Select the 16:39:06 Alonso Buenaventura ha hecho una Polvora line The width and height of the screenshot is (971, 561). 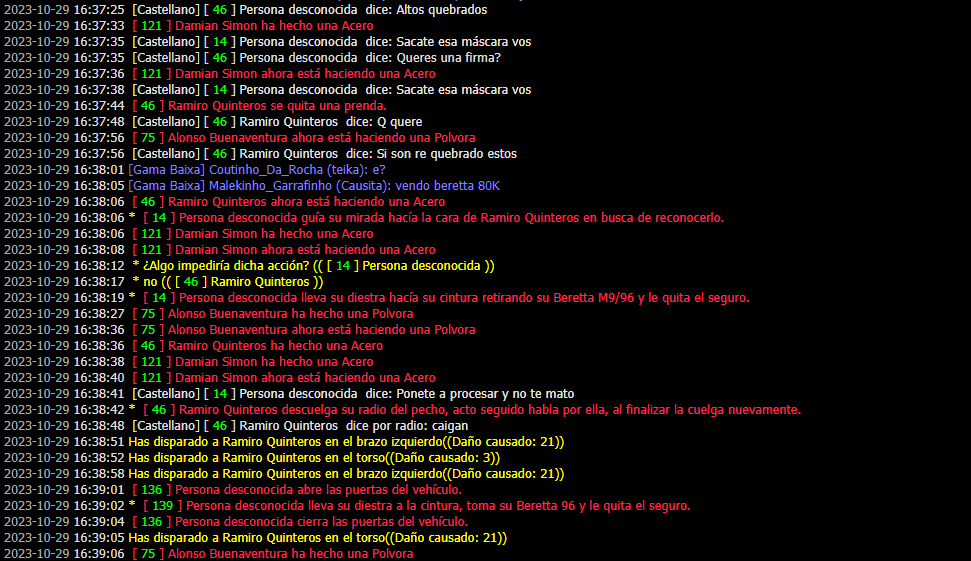pos(208,554)
